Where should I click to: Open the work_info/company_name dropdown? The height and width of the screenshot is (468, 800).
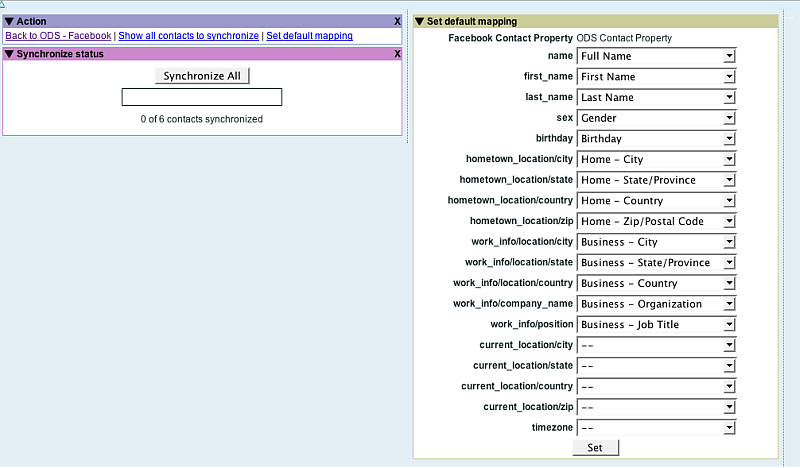click(x=656, y=304)
